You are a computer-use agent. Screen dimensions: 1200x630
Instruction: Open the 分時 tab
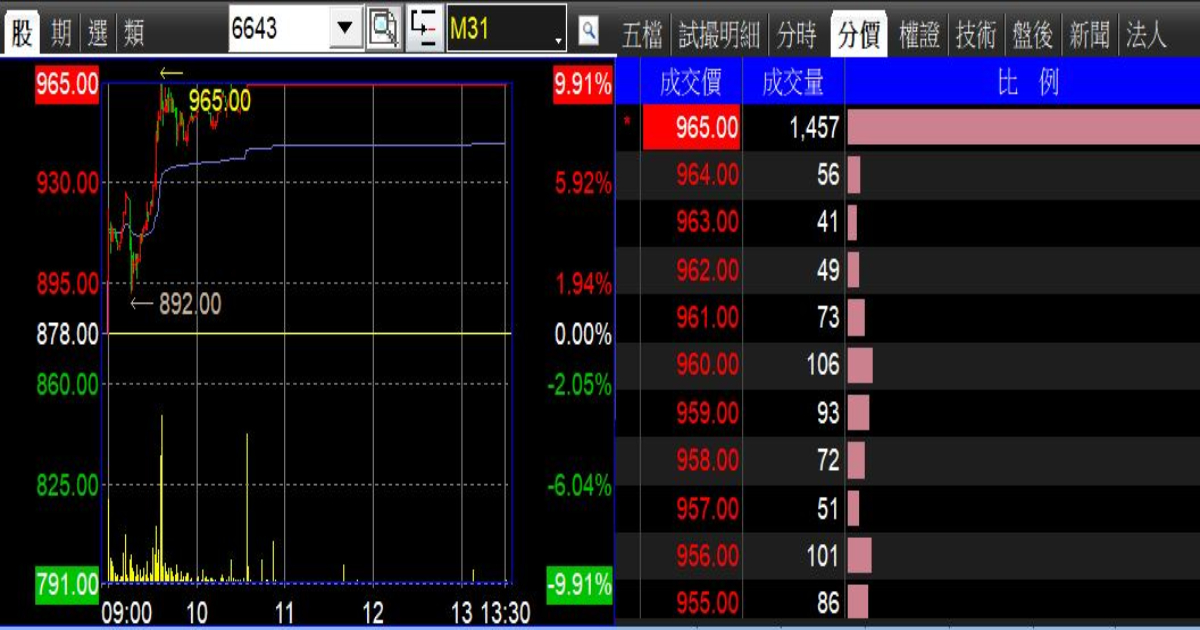tap(797, 36)
